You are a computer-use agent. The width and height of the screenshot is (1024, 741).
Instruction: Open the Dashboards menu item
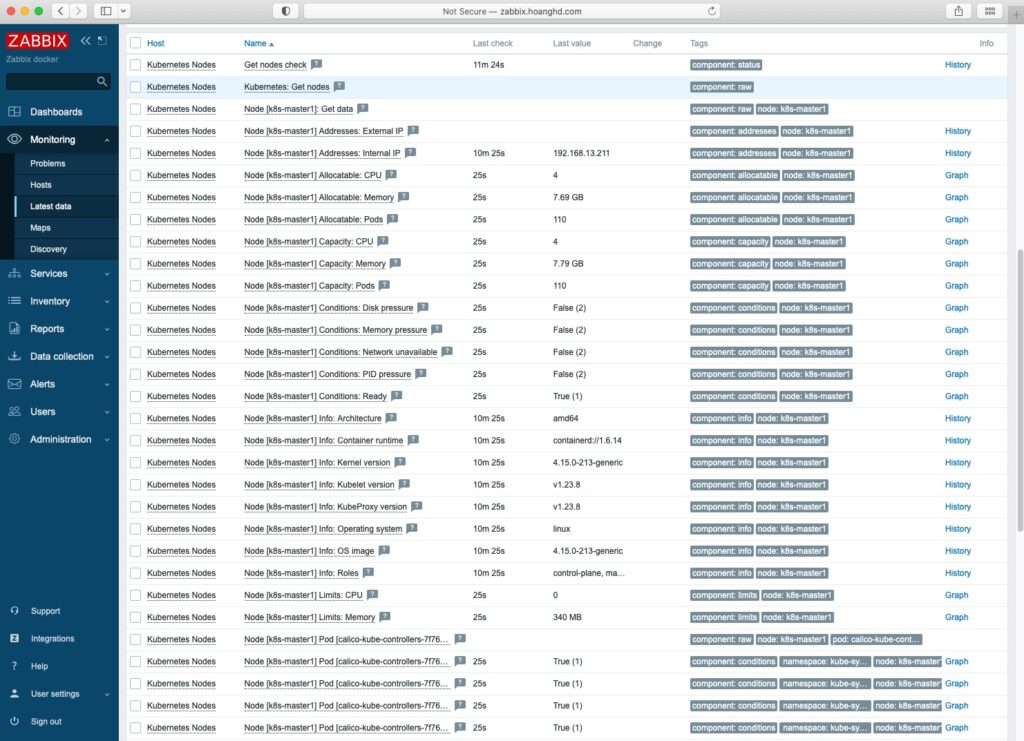coord(56,112)
